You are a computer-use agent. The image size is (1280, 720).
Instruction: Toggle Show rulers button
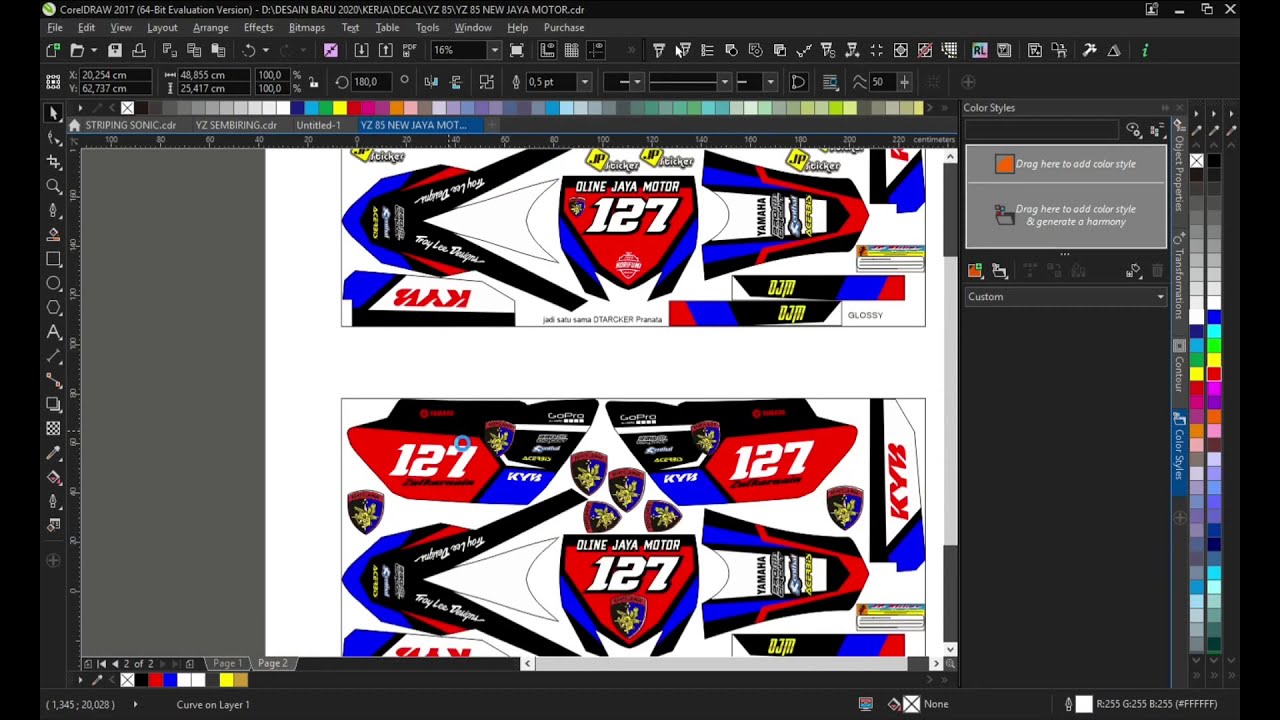click(x=547, y=50)
